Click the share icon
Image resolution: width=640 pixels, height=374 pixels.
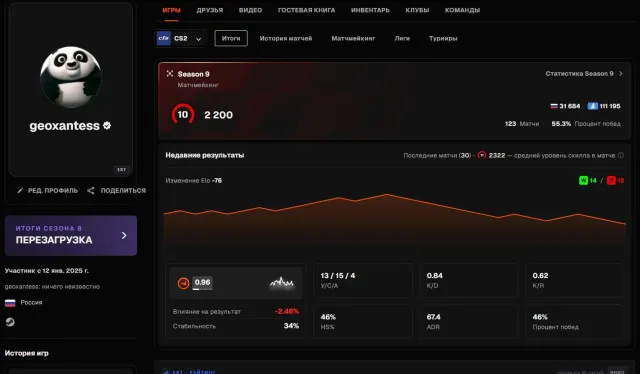[x=91, y=191]
